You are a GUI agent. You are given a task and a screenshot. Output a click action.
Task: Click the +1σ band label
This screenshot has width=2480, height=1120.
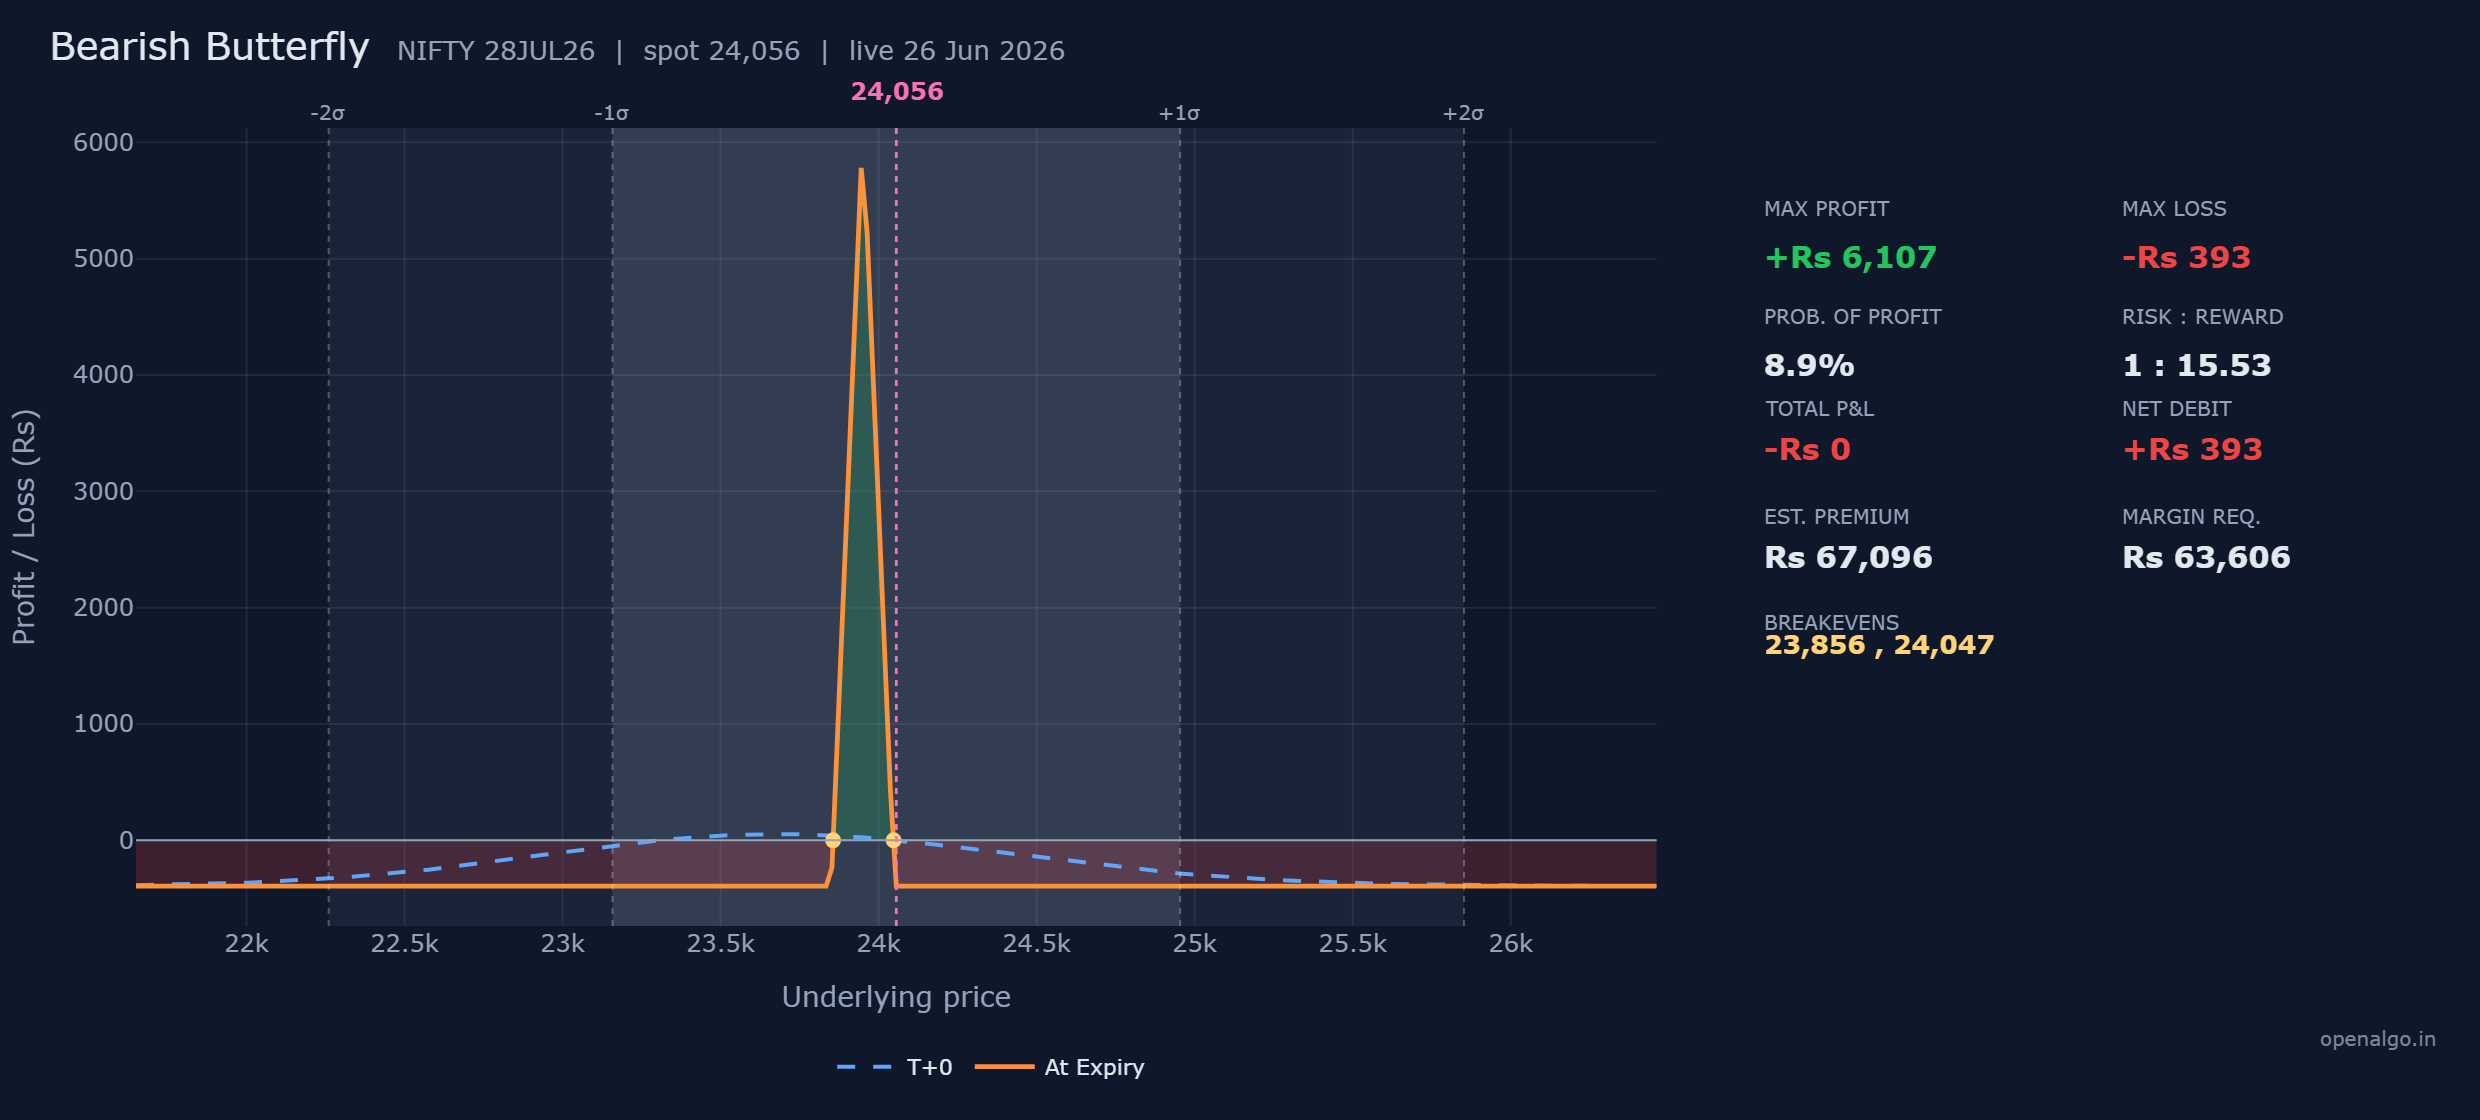(1179, 113)
